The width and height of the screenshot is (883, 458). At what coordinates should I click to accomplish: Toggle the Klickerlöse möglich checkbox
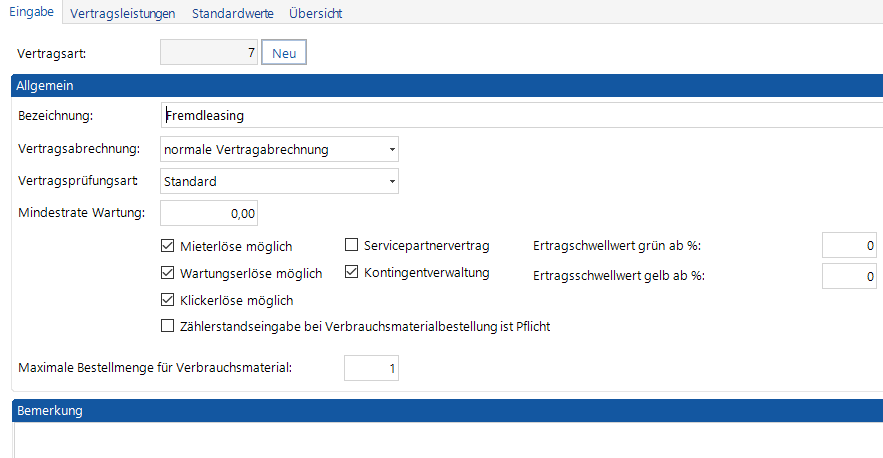tap(168, 299)
